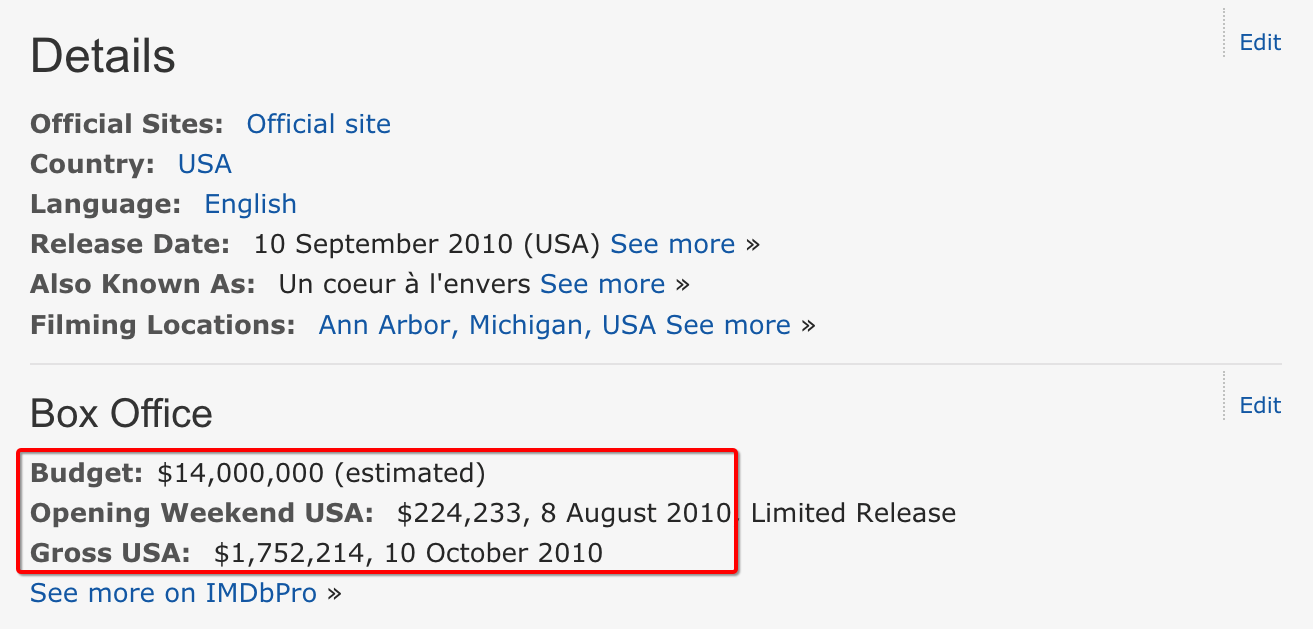Open See more beside Filming Locations
This screenshot has height=629, width=1313.
729,325
